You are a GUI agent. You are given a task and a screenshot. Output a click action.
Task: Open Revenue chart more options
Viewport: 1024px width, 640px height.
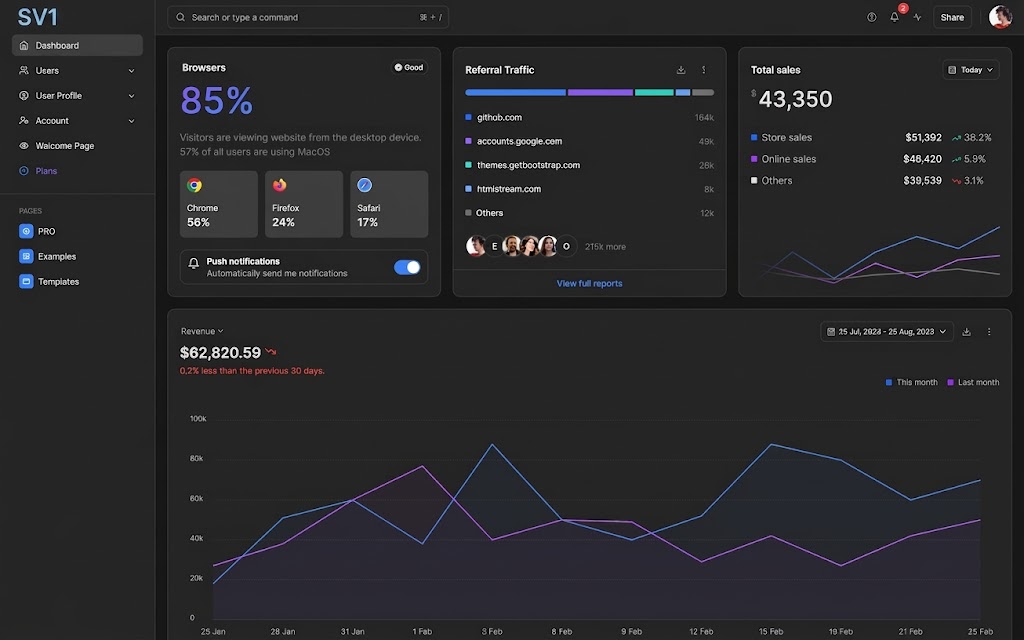click(x=989, y=332)
